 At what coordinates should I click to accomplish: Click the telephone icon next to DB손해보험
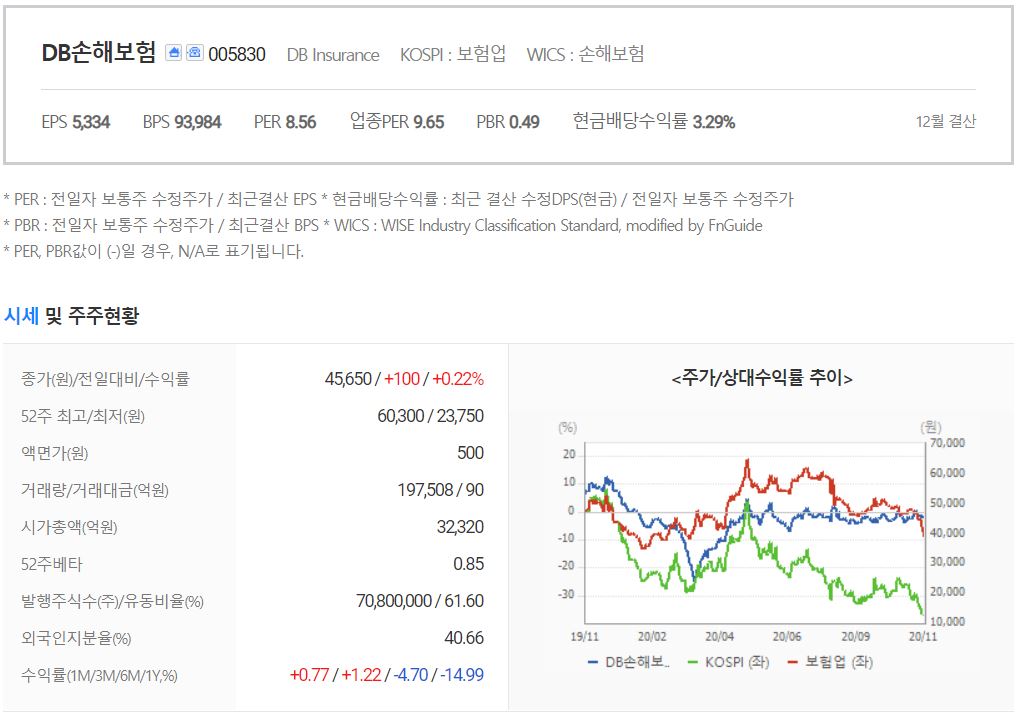[195, 53]
